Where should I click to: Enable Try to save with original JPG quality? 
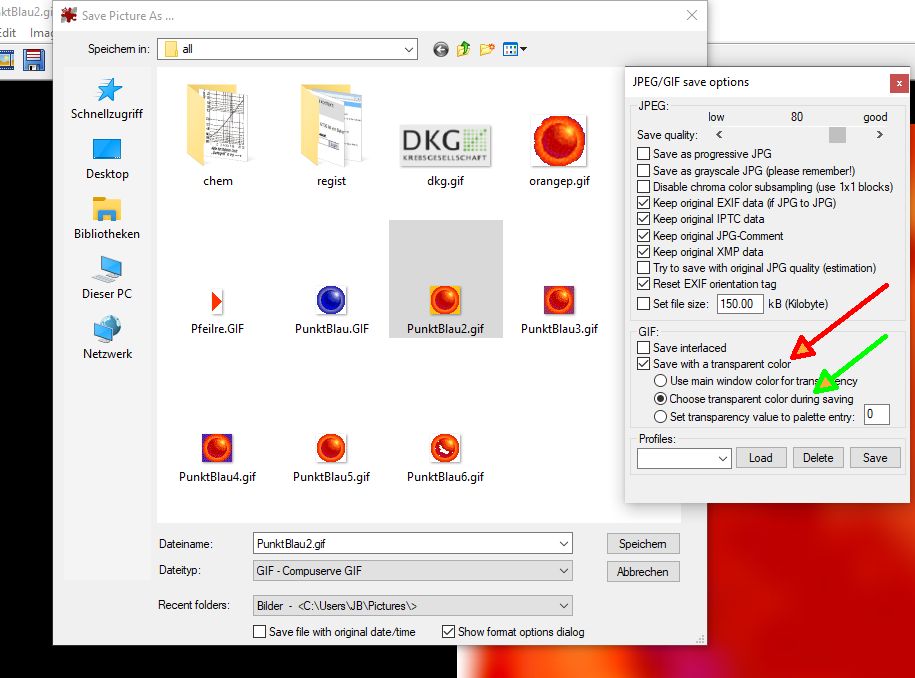pyautogui.click(x=644, y=268)
